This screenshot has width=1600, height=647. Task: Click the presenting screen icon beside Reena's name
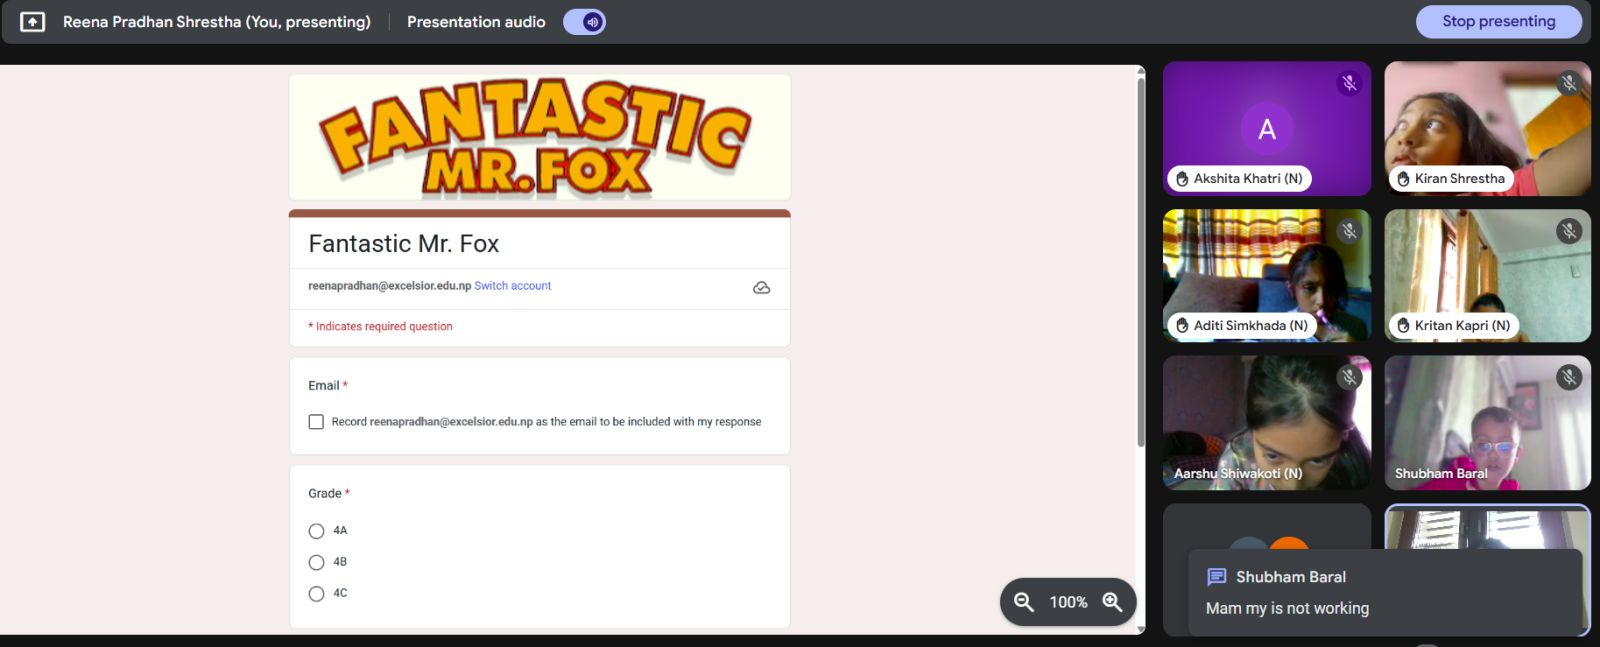32,21
